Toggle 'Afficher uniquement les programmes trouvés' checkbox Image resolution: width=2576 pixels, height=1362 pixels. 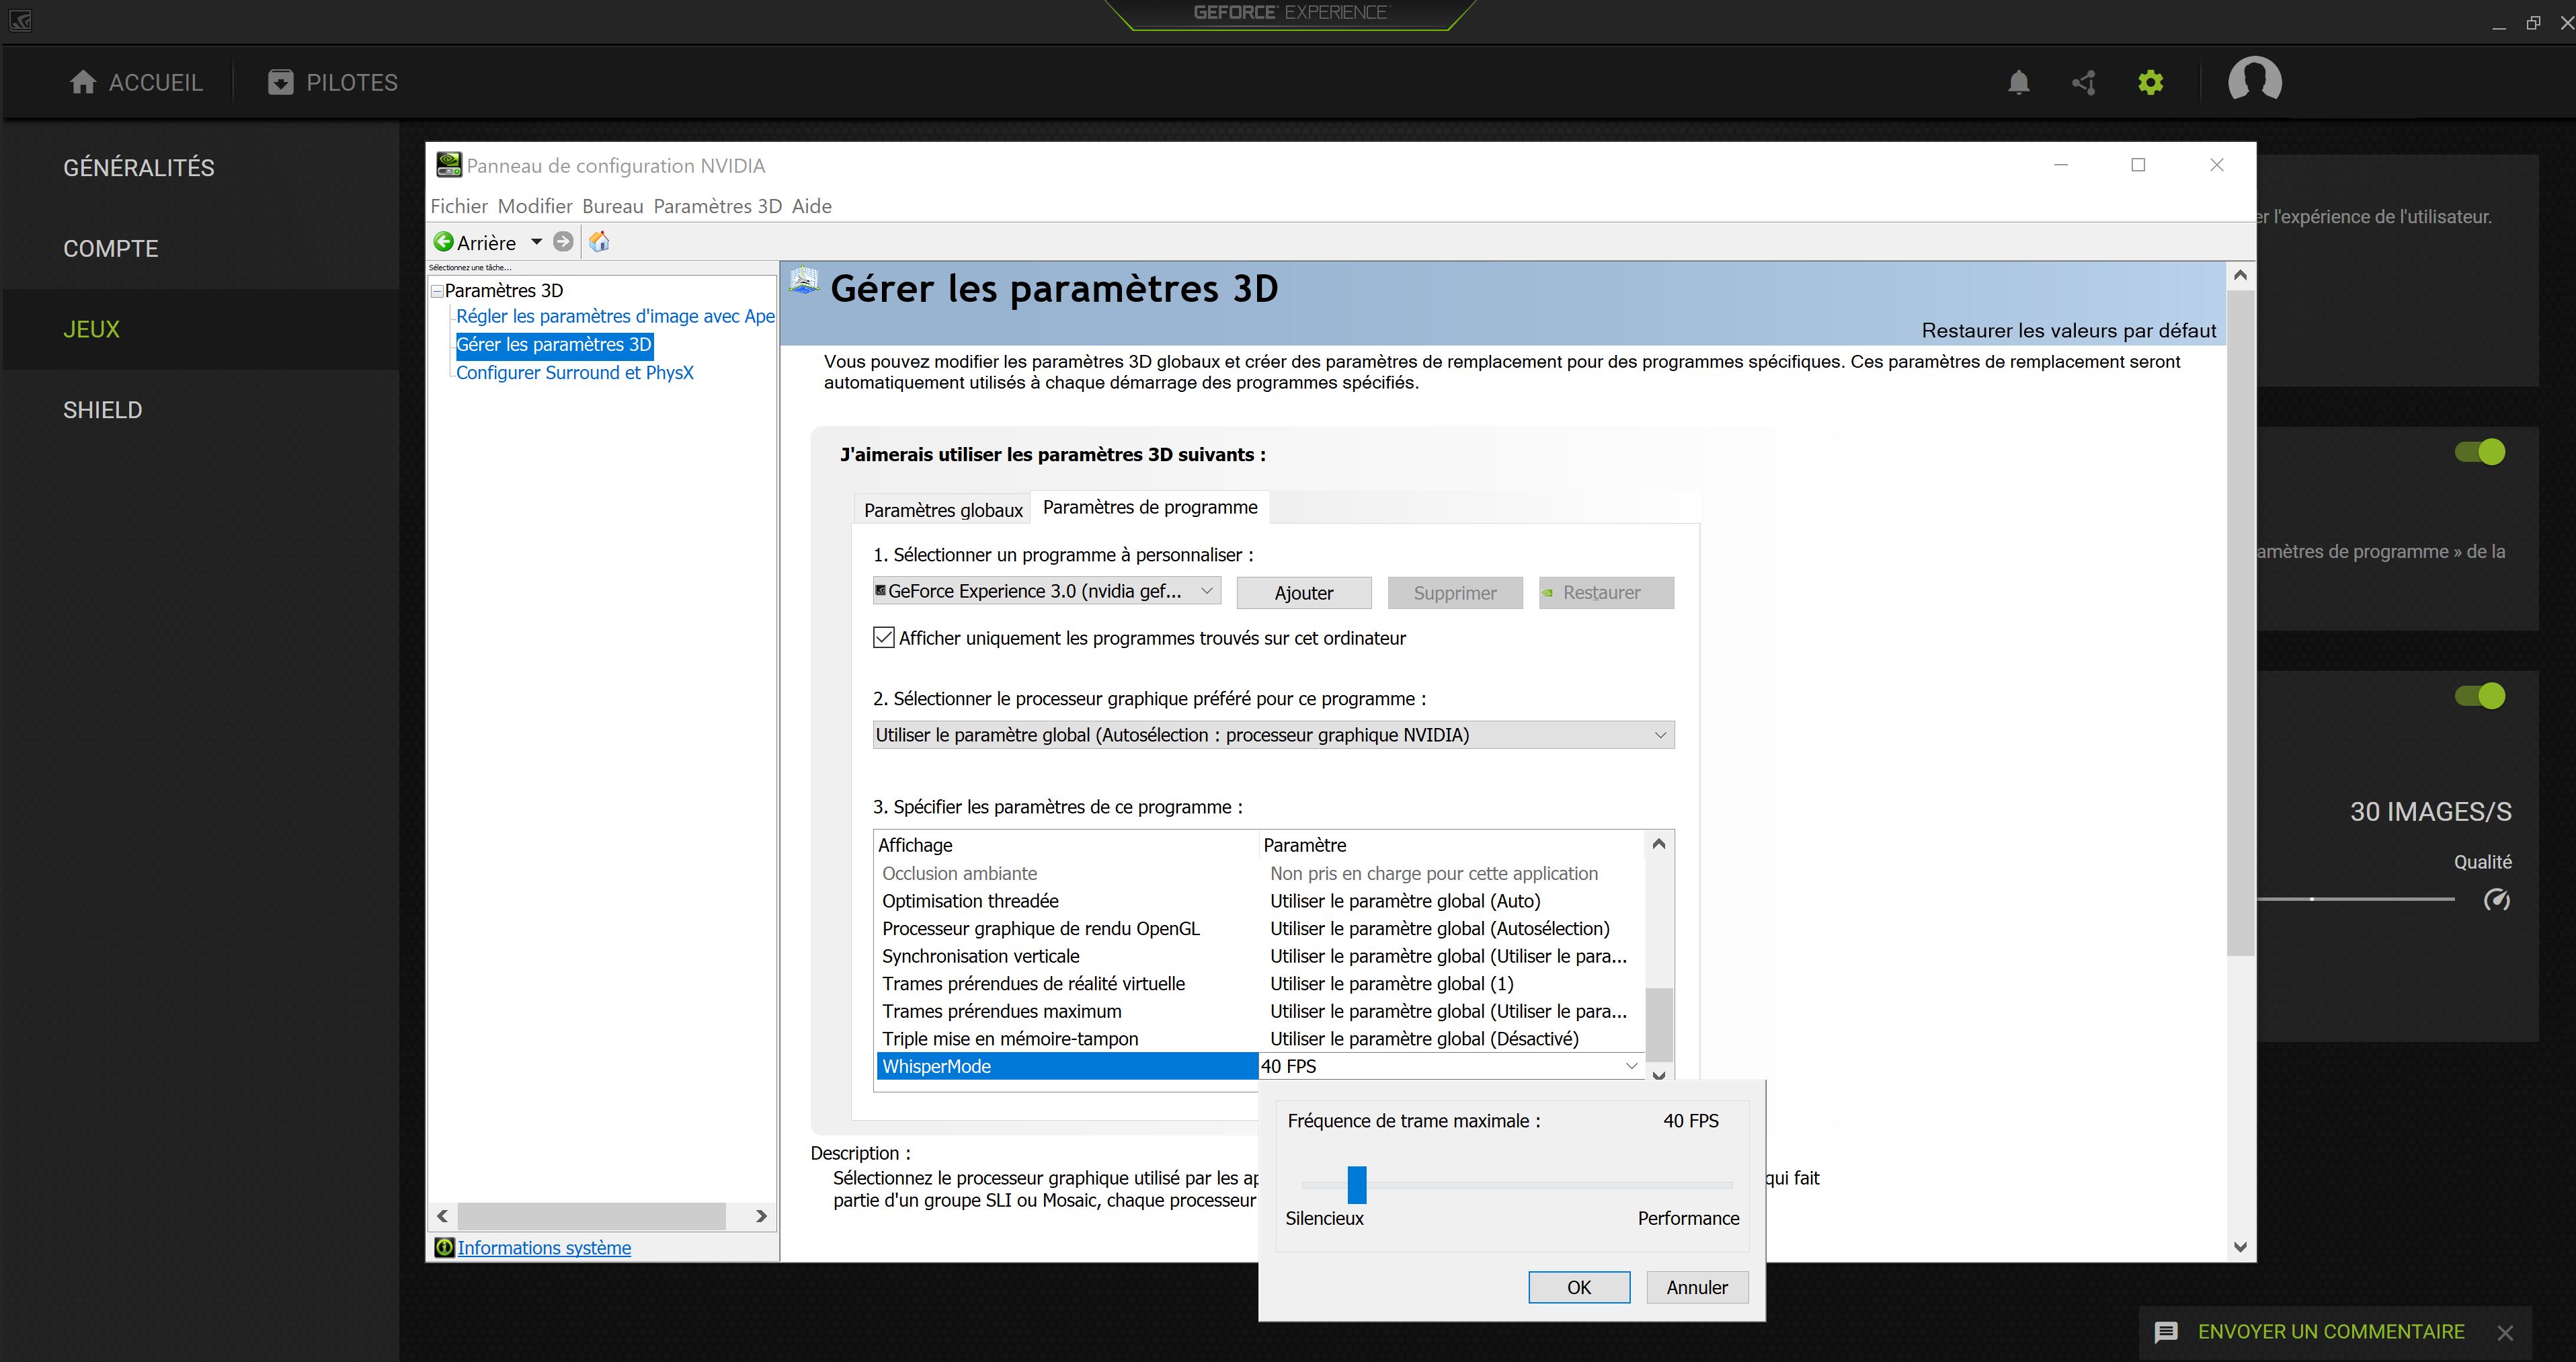(883, 637)
